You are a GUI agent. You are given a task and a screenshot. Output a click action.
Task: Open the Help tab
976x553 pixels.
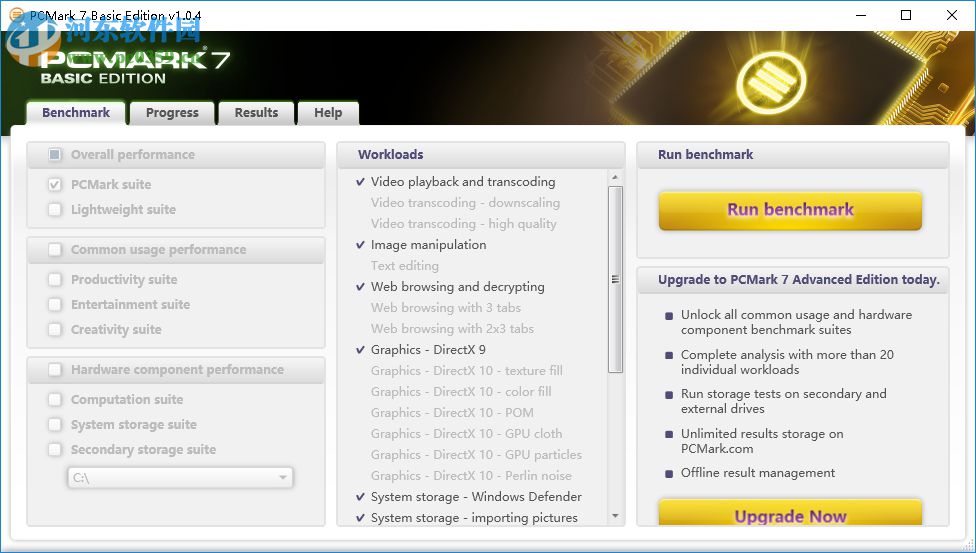tap(328, 113)
